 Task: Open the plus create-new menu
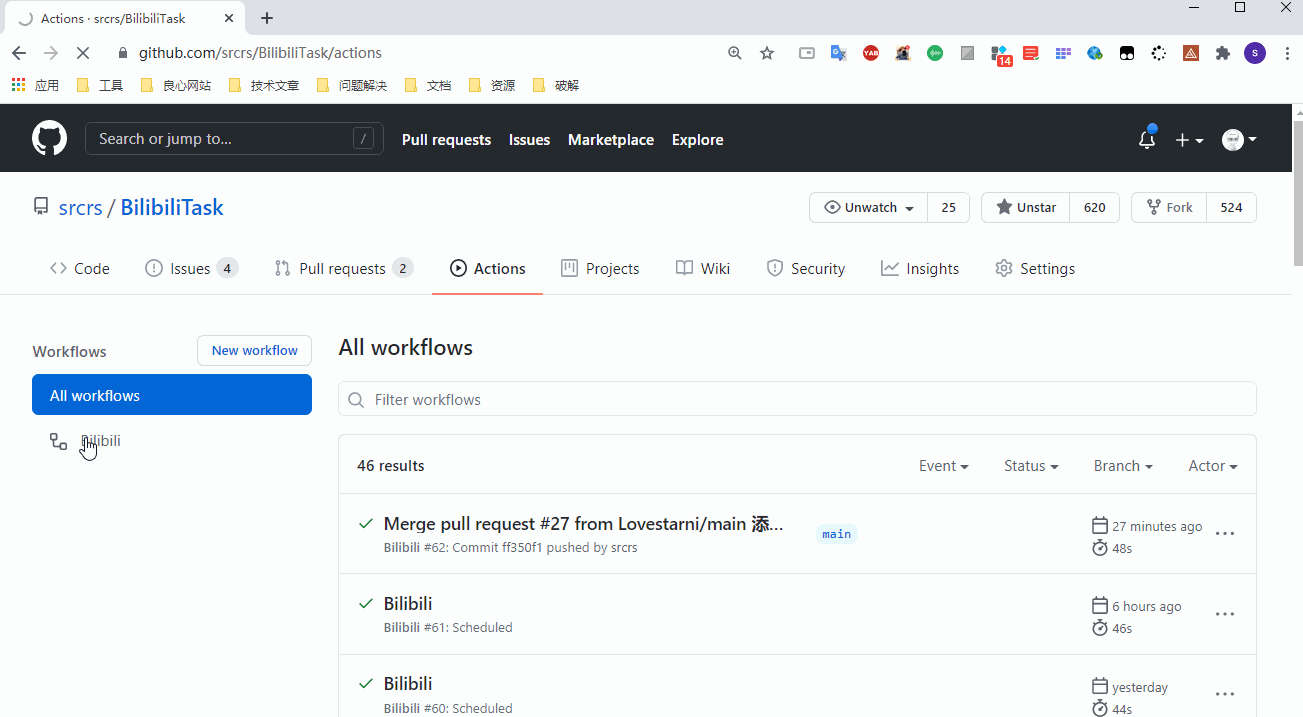pyautogui.click(x=1189, y=140)
